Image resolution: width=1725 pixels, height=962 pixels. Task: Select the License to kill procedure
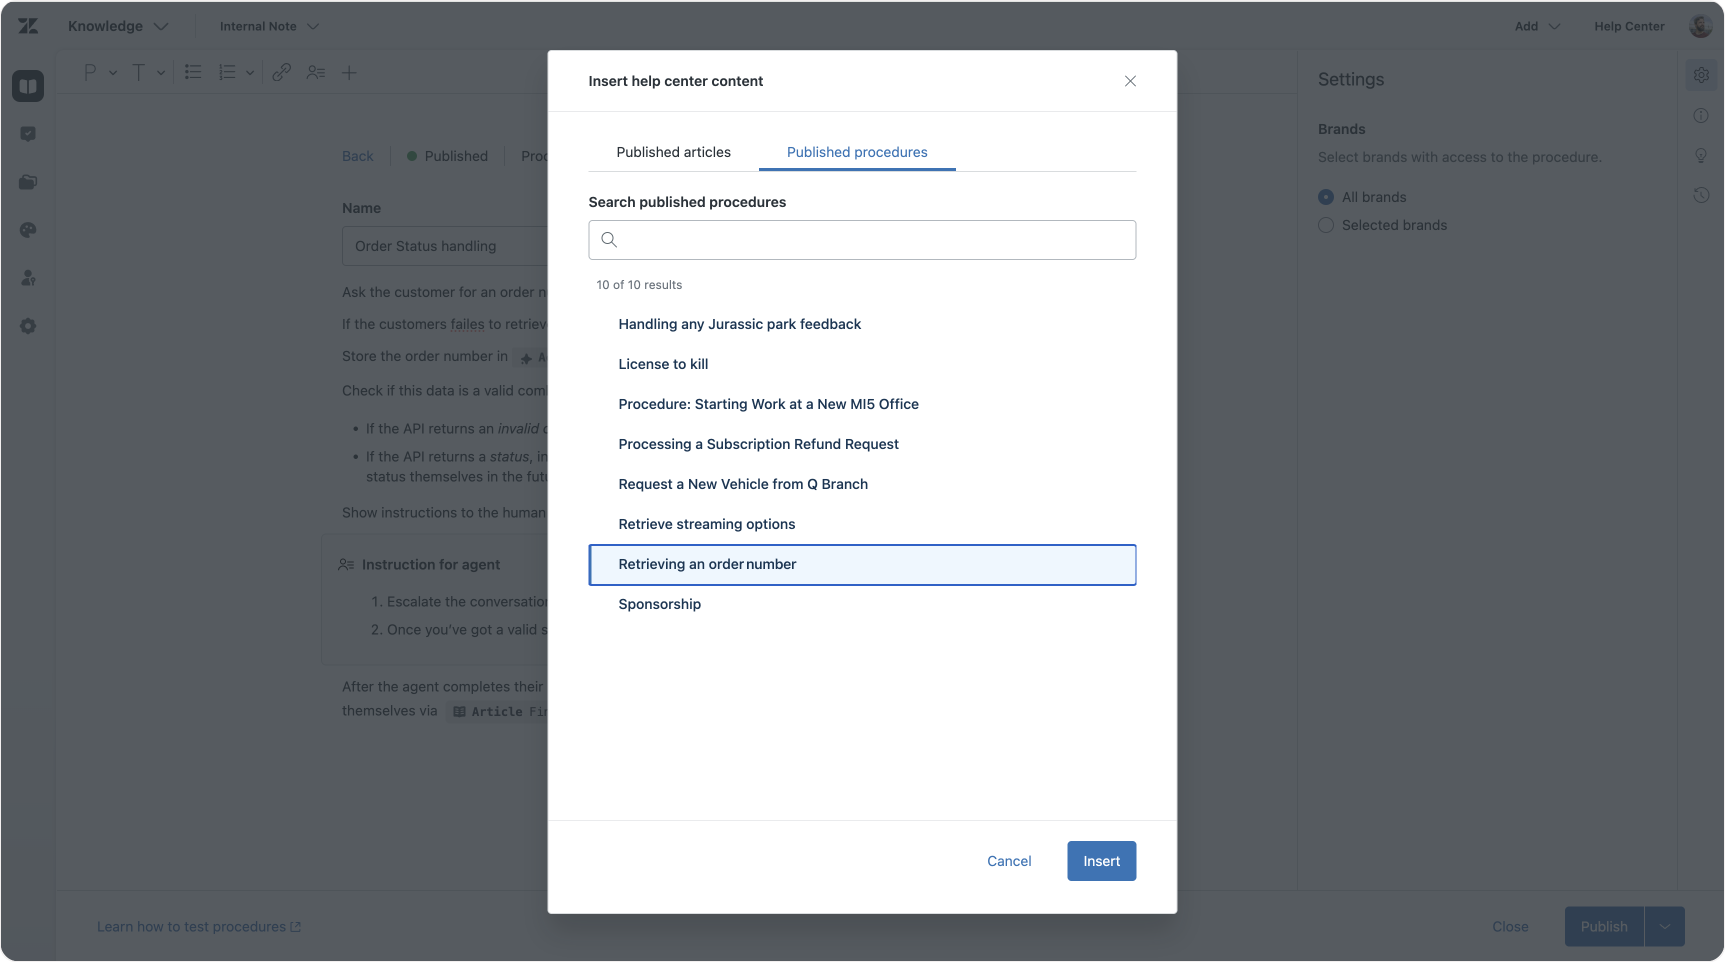click(x=663, y=364)
